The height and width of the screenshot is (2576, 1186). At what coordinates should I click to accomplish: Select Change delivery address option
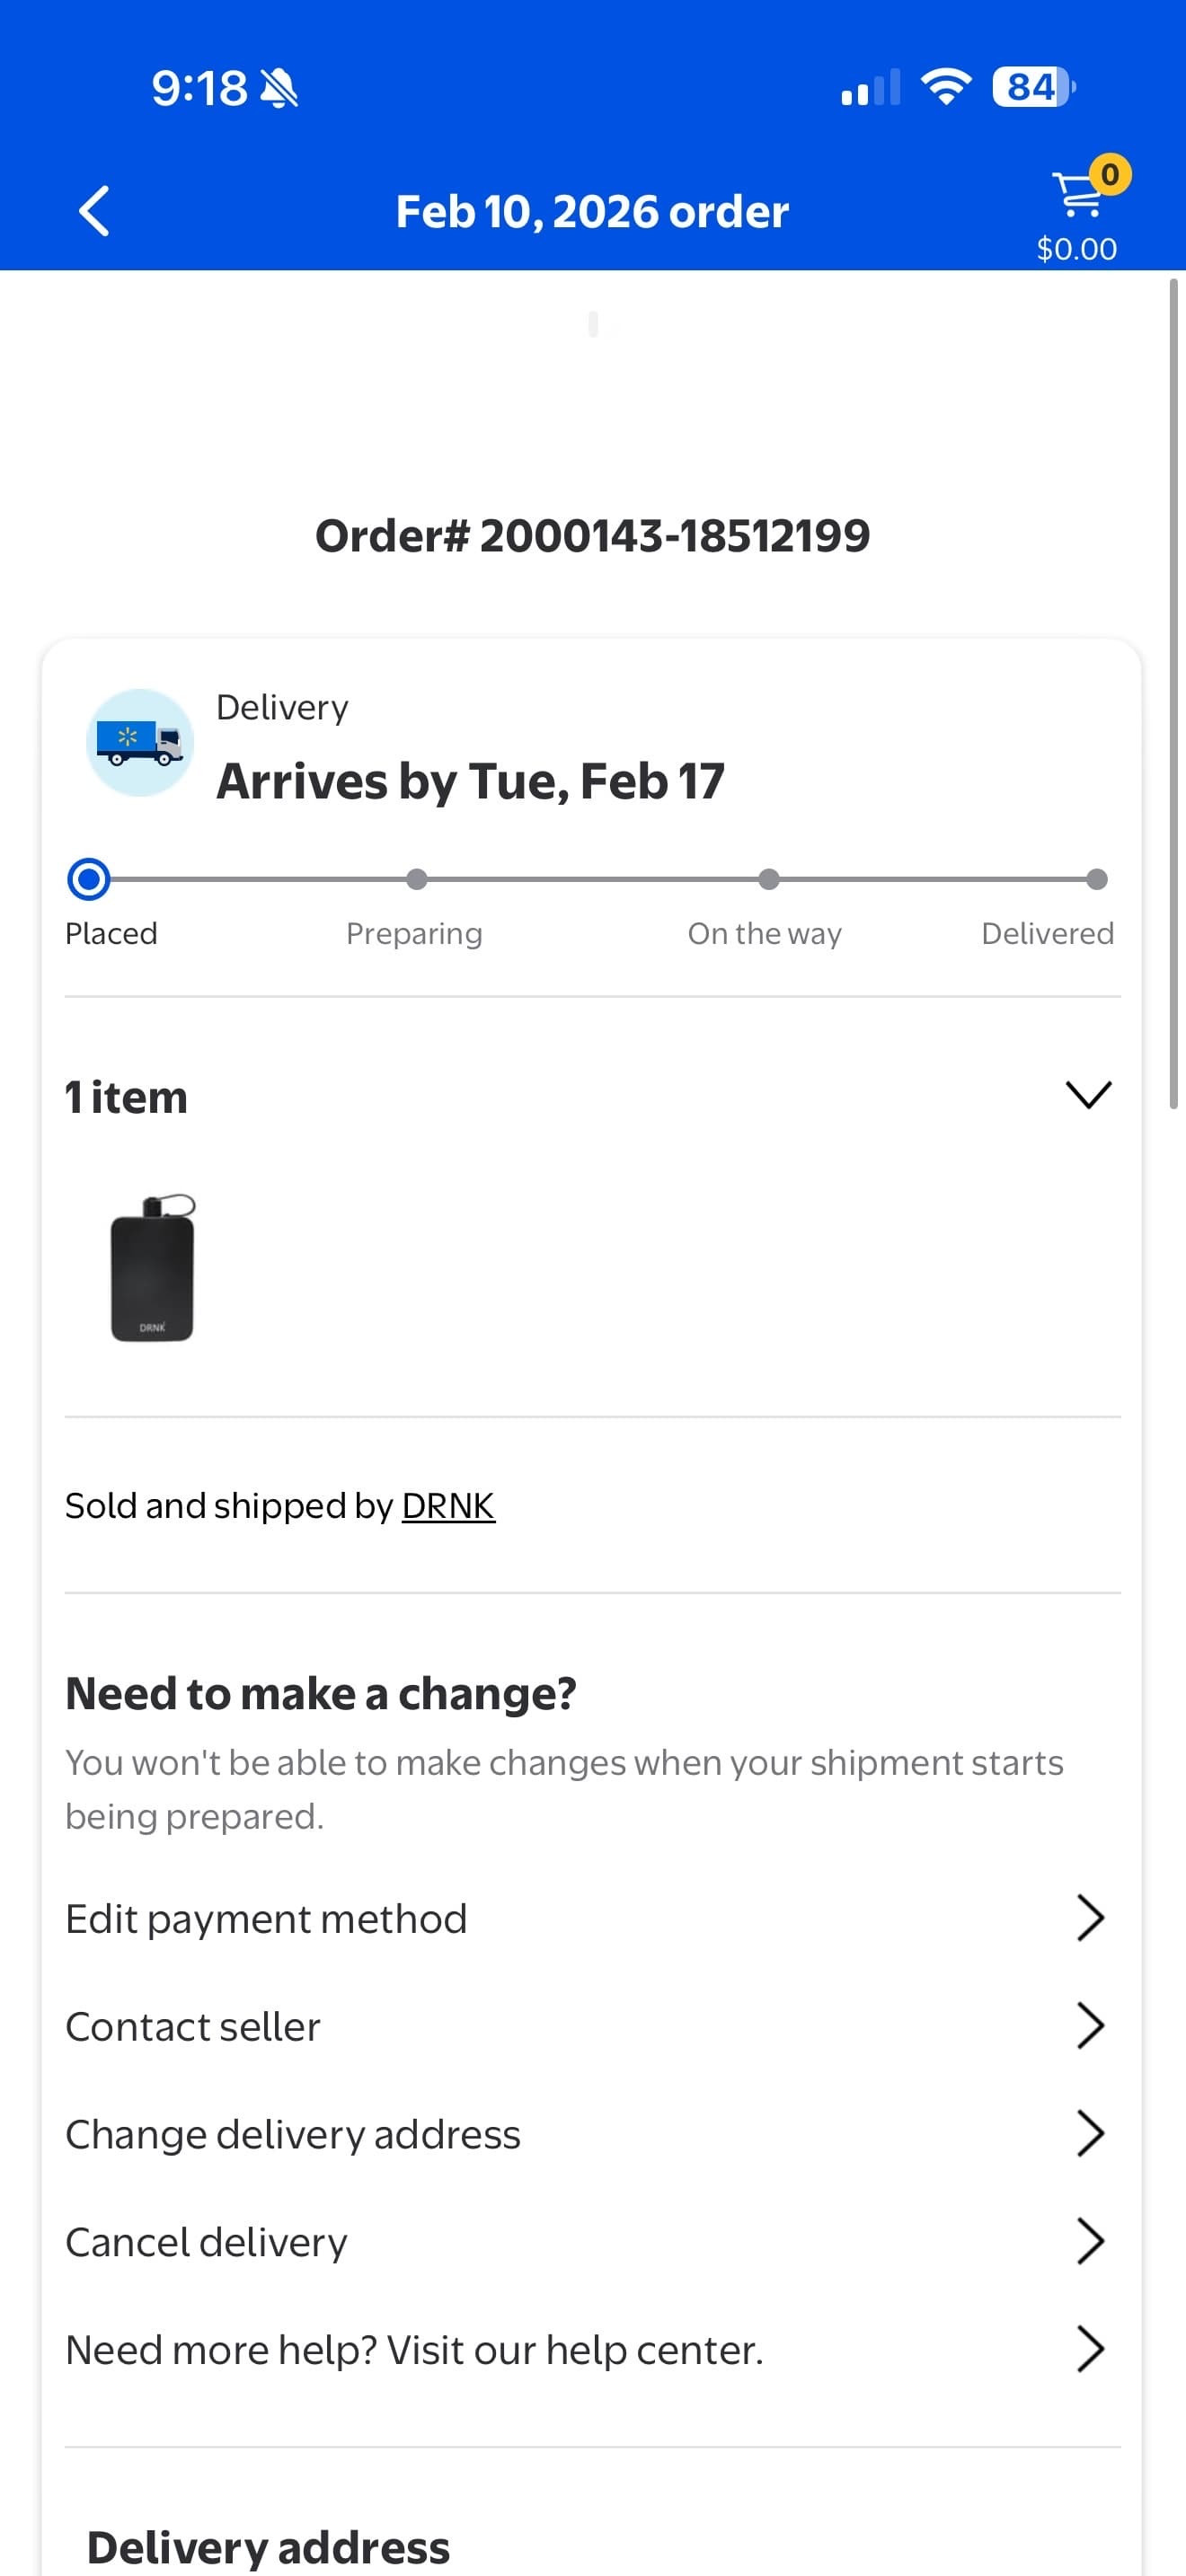tap(293, 2134)
